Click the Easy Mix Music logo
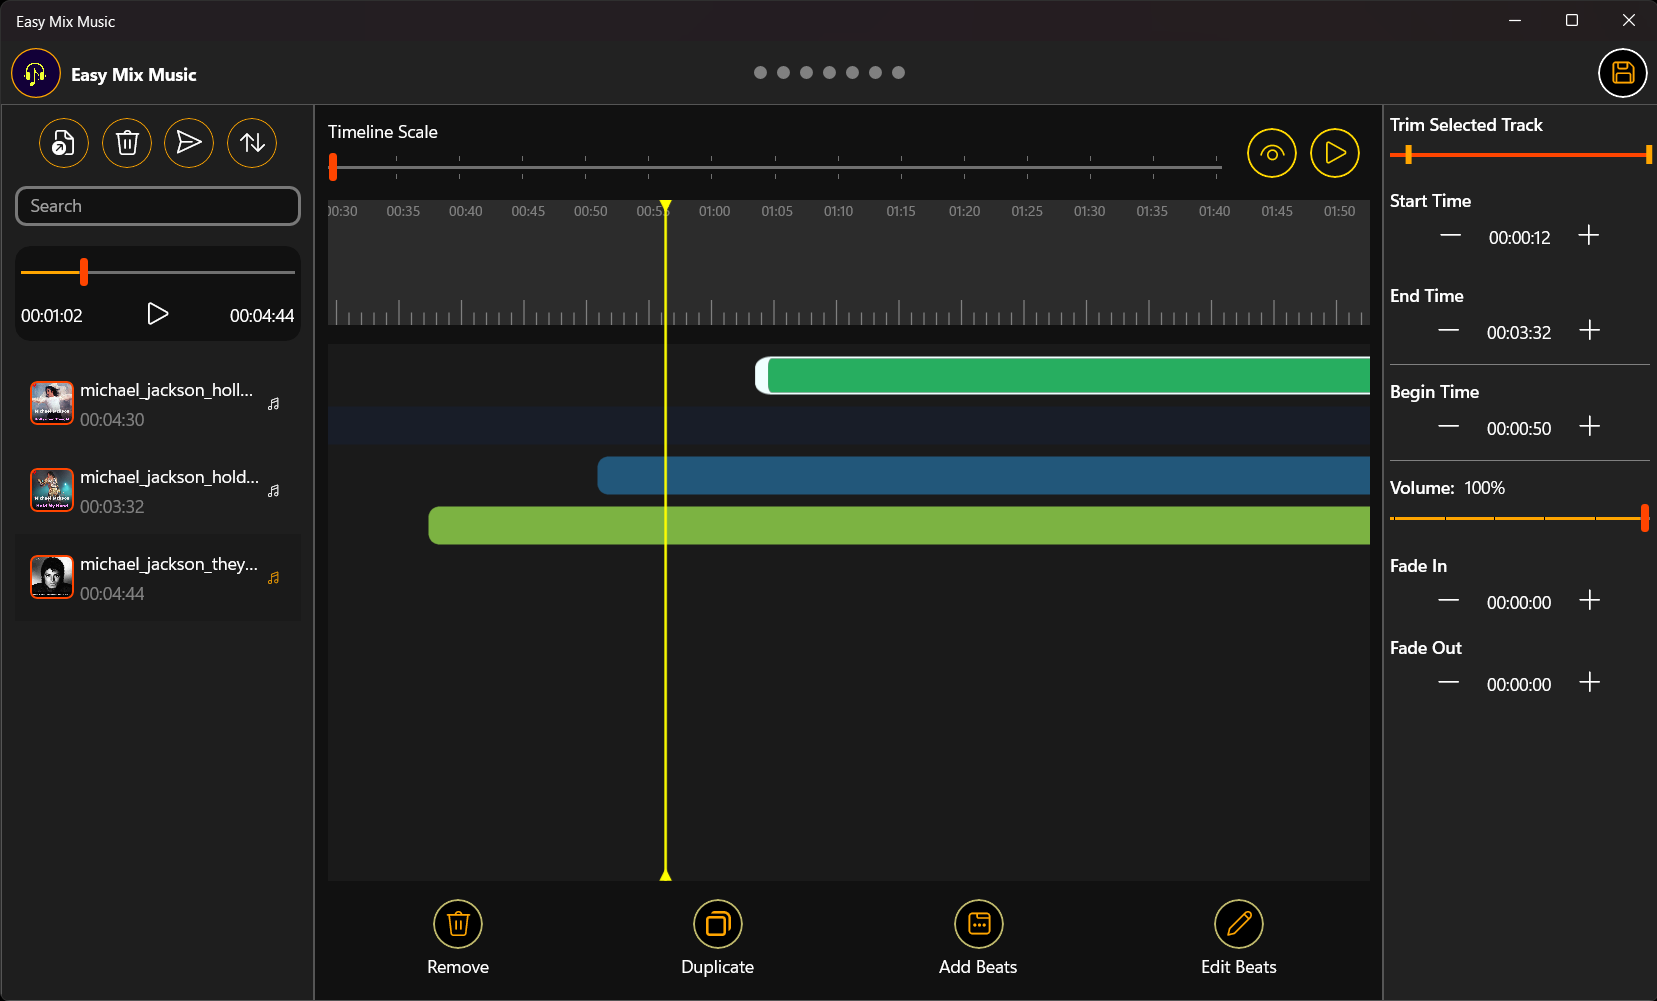This screenshot has width=1657, height=1001. (35, 73)
